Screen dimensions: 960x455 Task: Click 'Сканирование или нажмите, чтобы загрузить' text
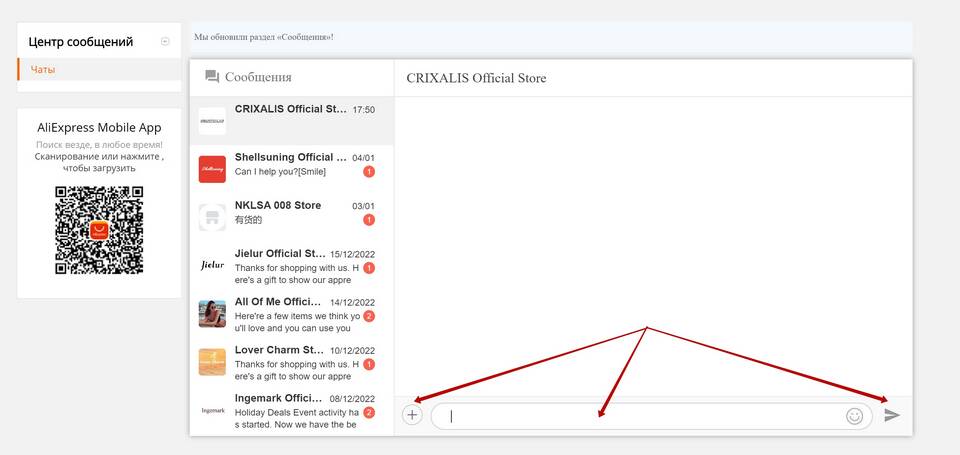tap(99, 162)
